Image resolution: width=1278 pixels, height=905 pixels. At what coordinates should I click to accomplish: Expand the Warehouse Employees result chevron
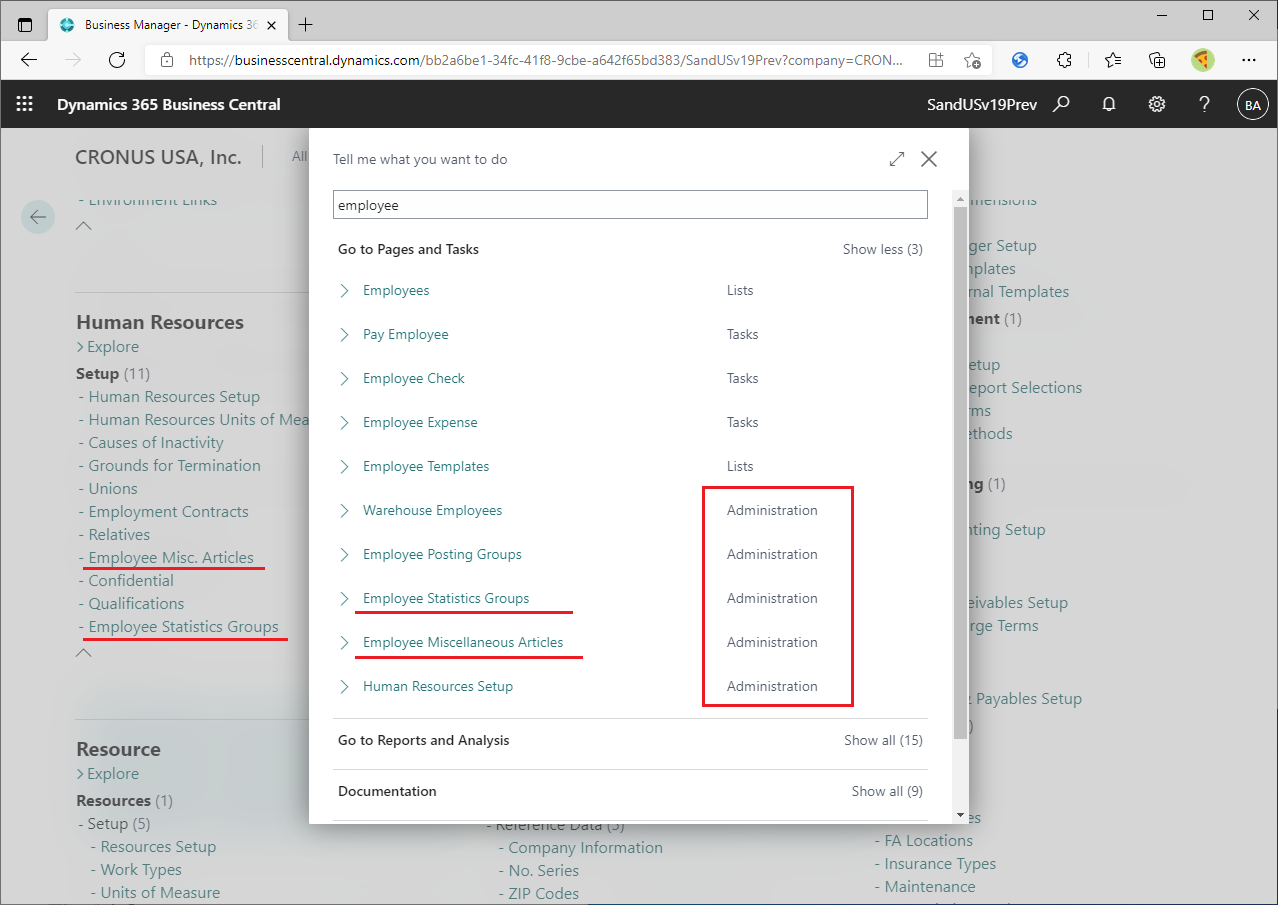point(344,510)
